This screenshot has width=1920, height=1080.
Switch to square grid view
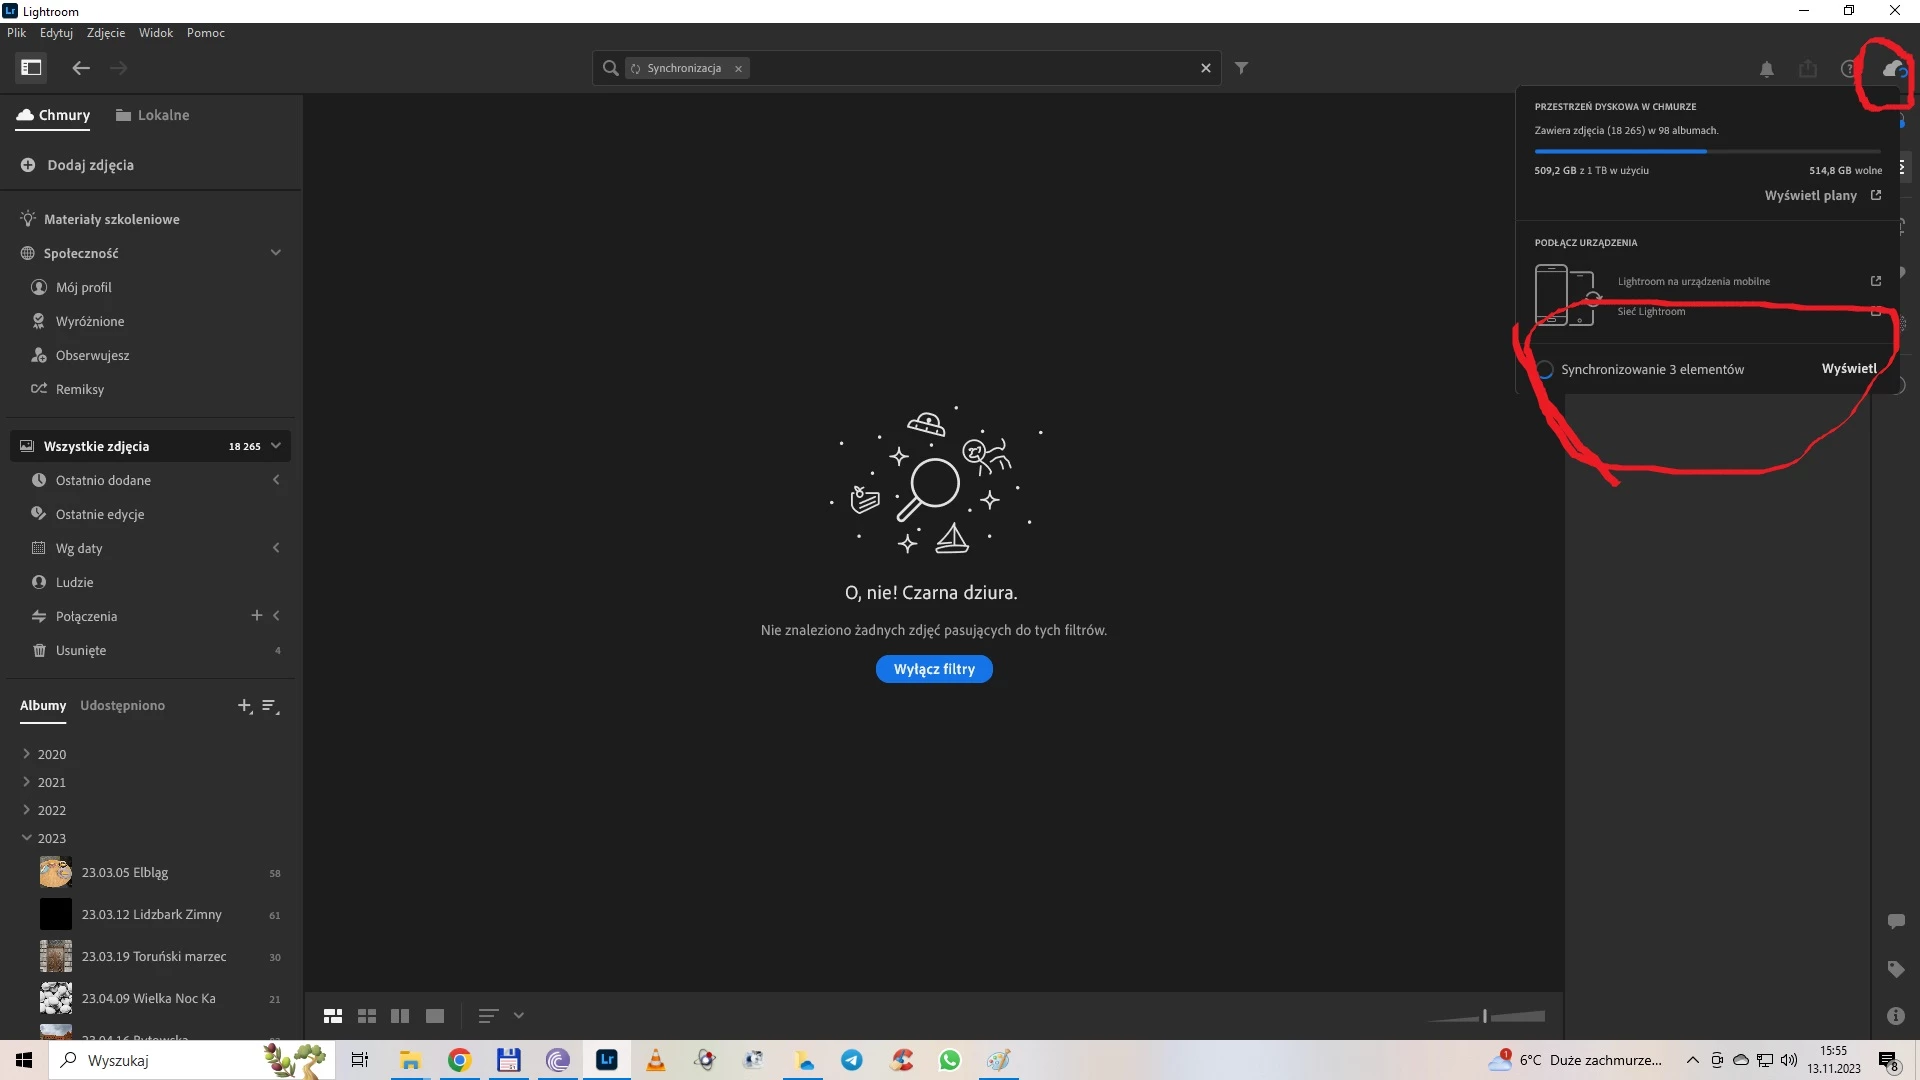point(367,1016)
